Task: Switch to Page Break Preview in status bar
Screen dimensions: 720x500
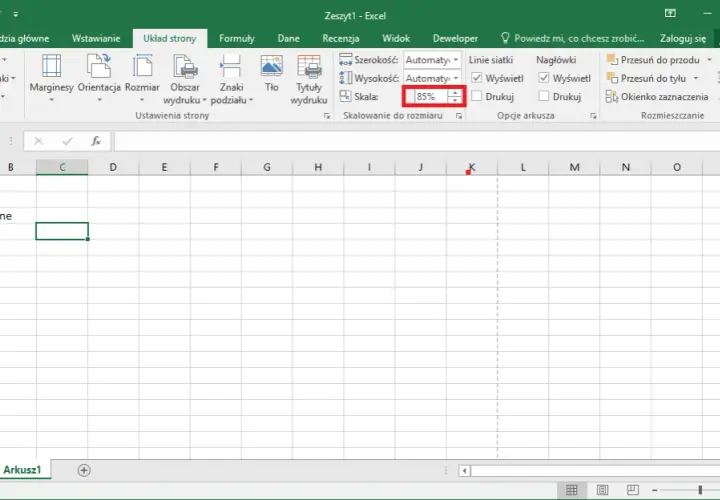Action: pos(633,490)
